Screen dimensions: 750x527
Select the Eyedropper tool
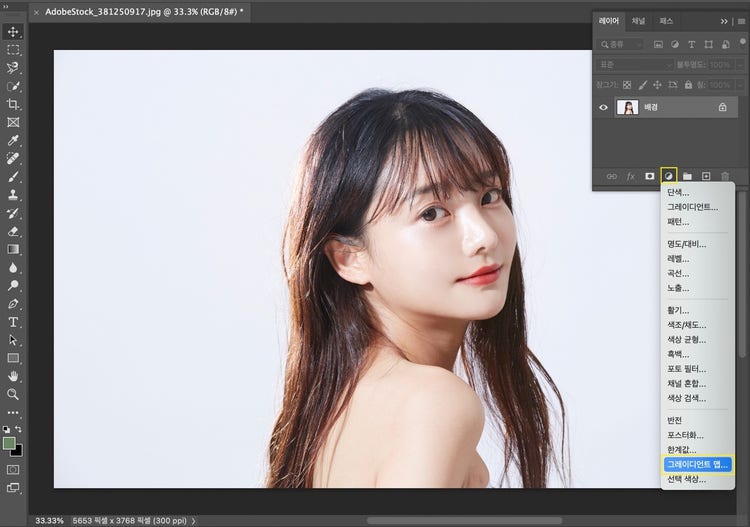13,140
